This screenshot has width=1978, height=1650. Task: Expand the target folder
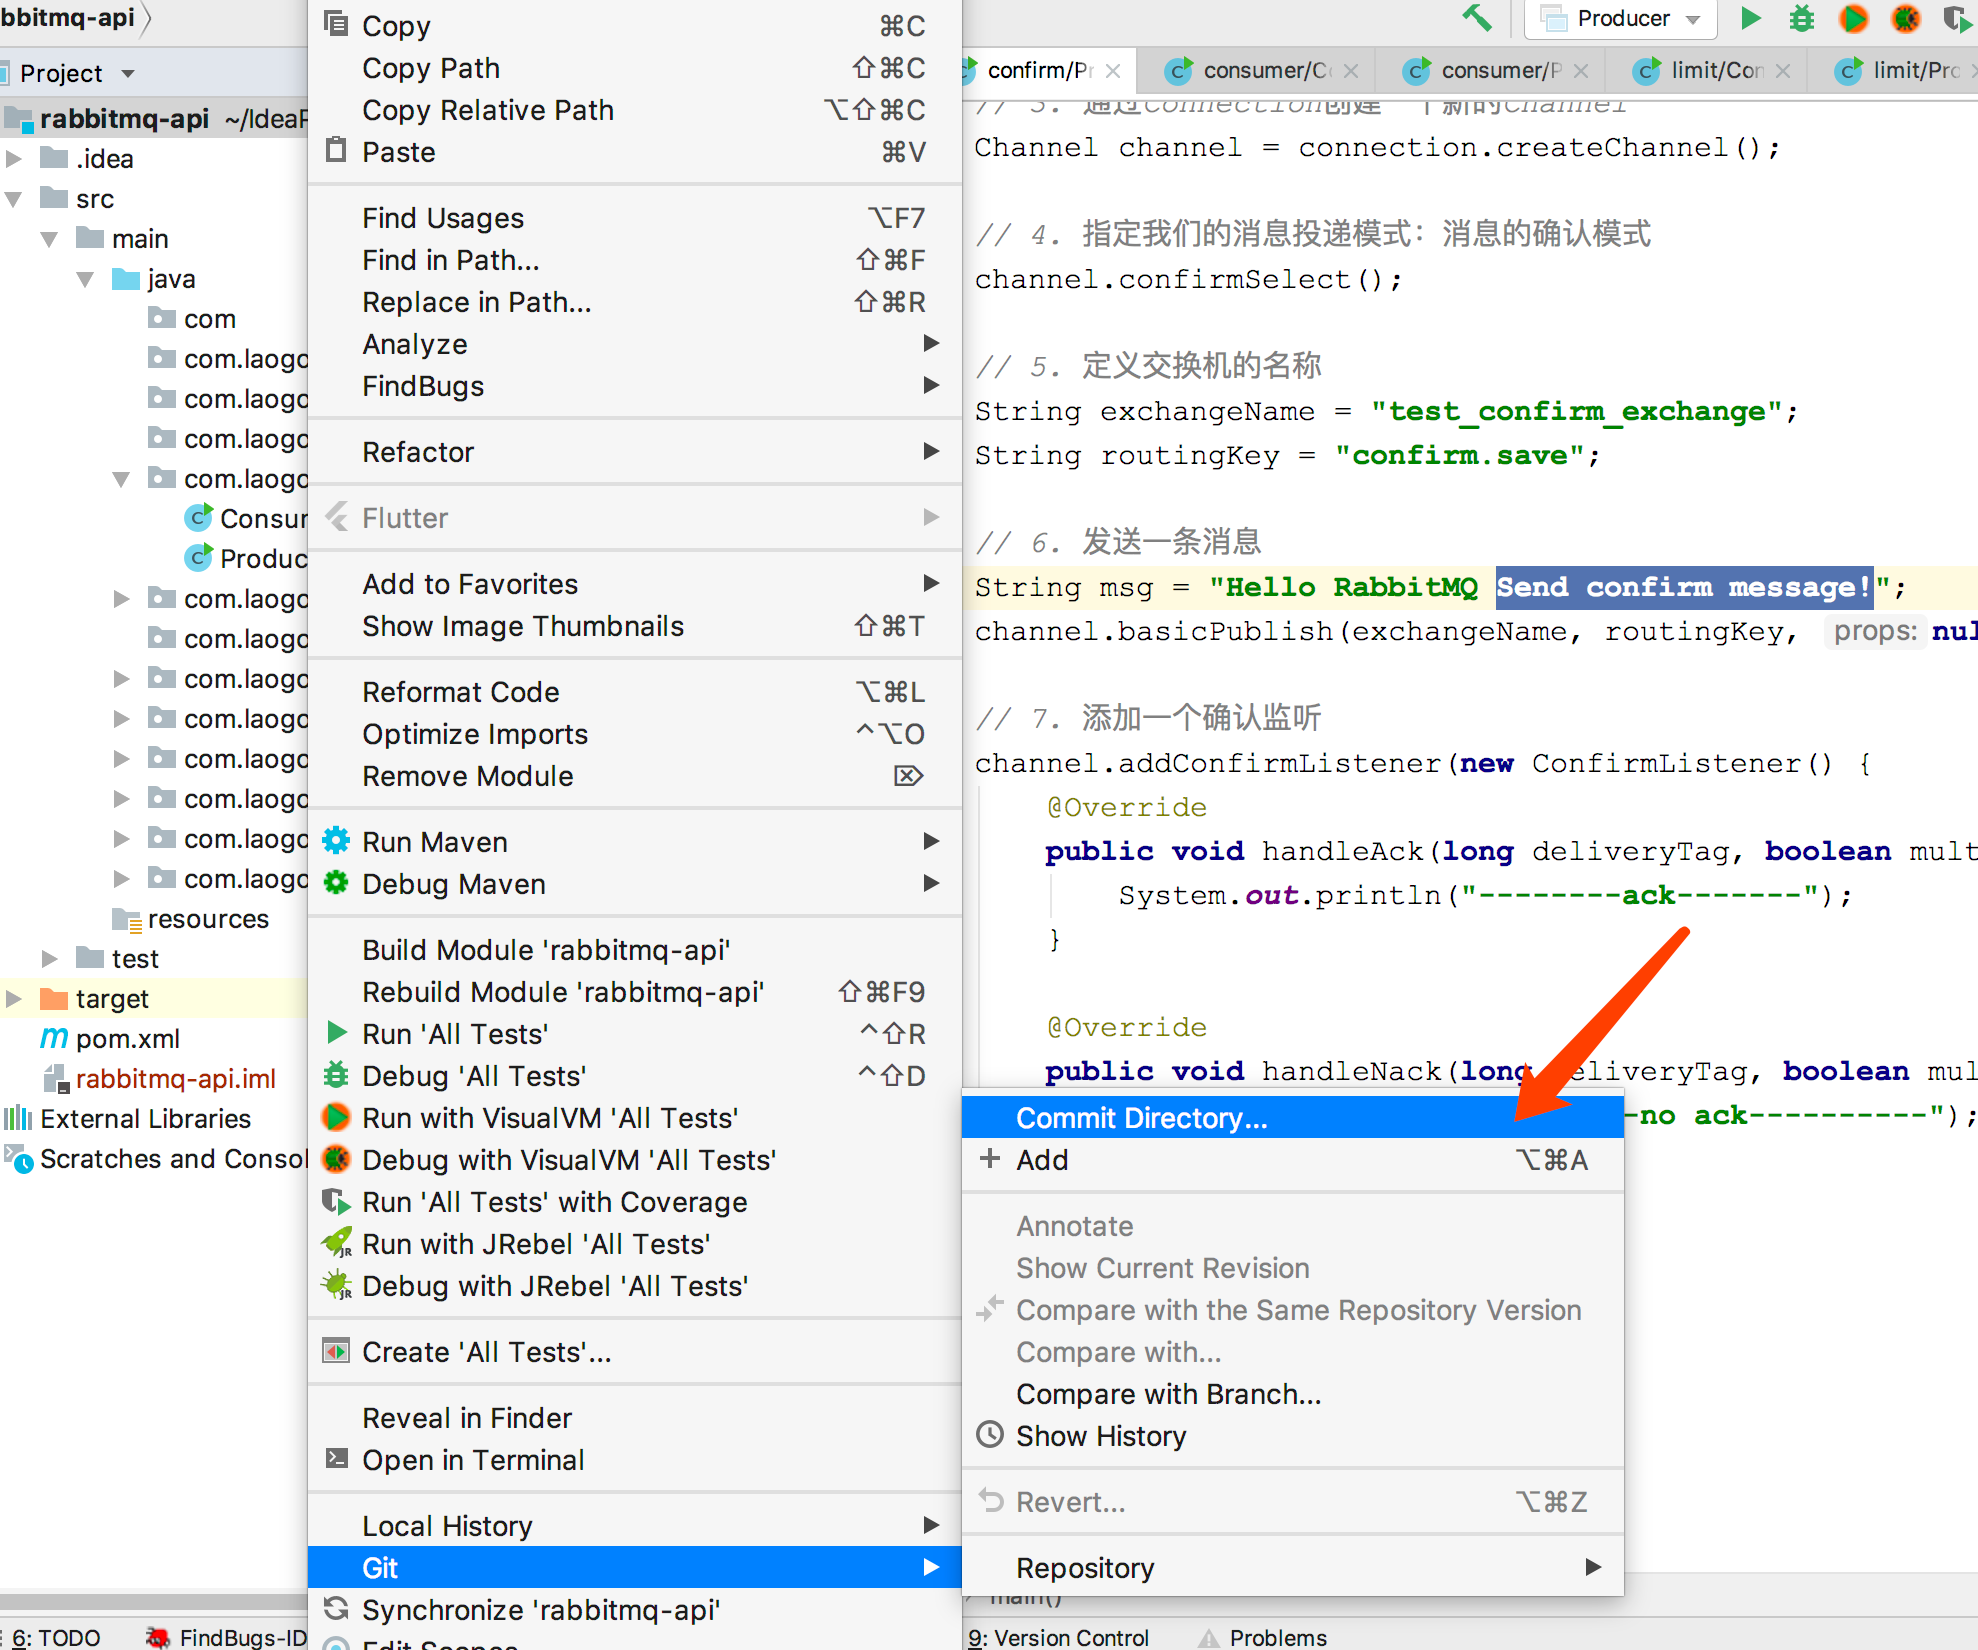[x=14, y=999]
